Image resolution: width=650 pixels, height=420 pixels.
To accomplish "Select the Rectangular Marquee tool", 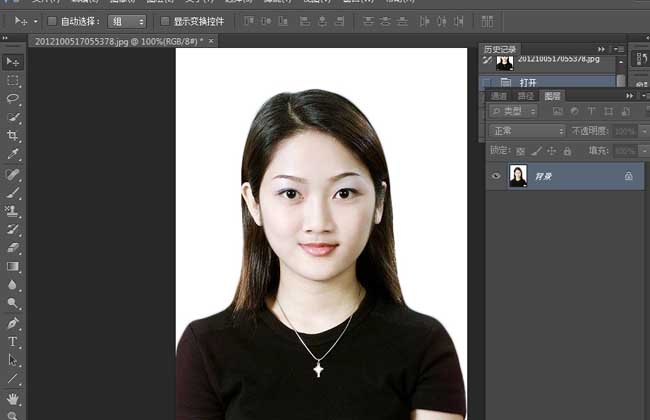I will tap(13, 80).
